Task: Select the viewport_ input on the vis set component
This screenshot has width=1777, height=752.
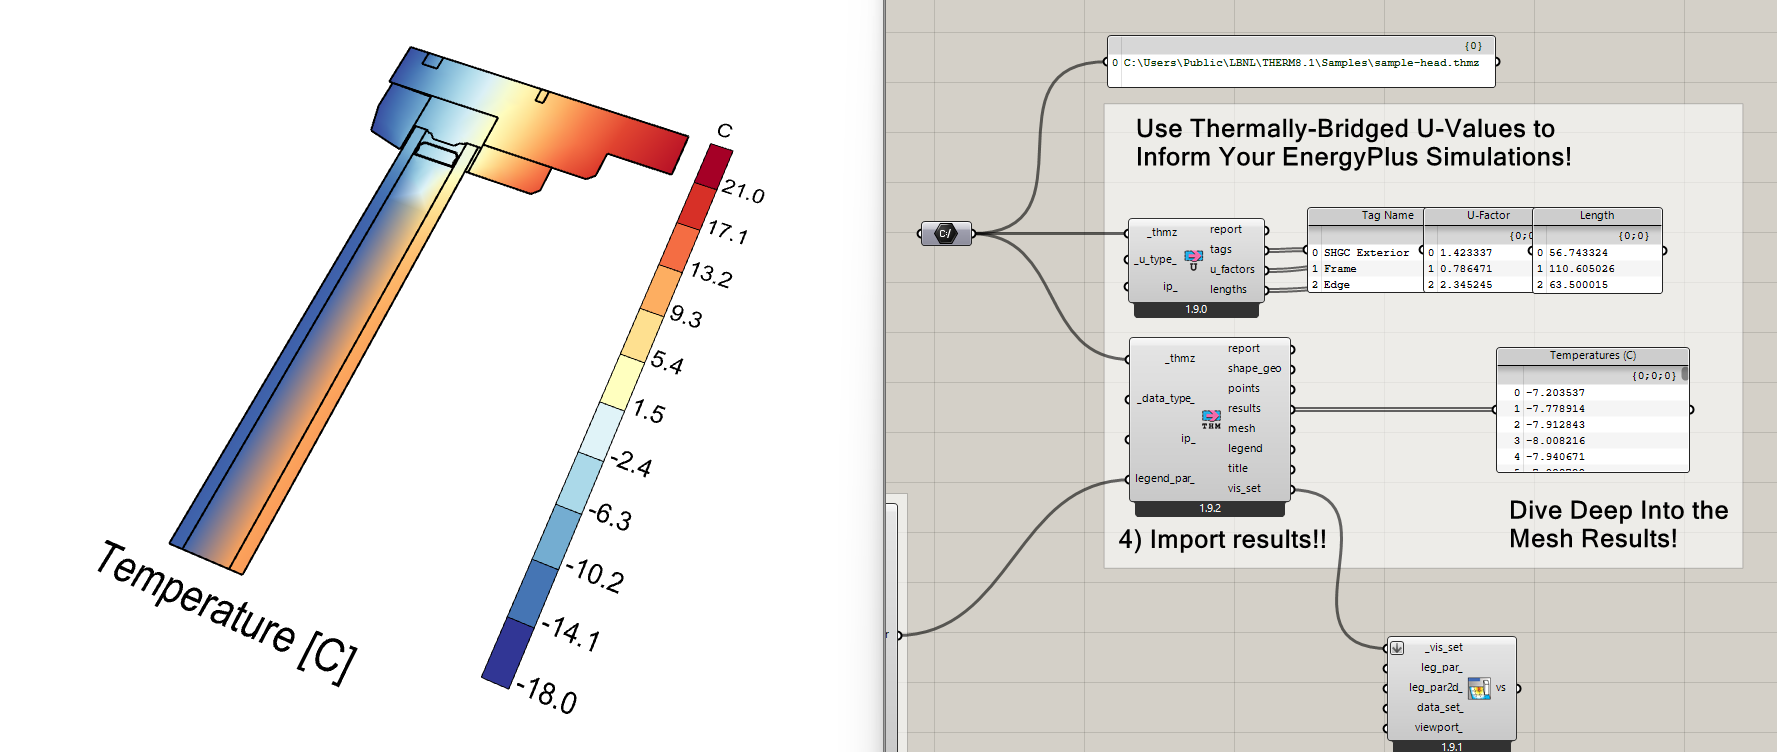Action: pos(1438,728)
